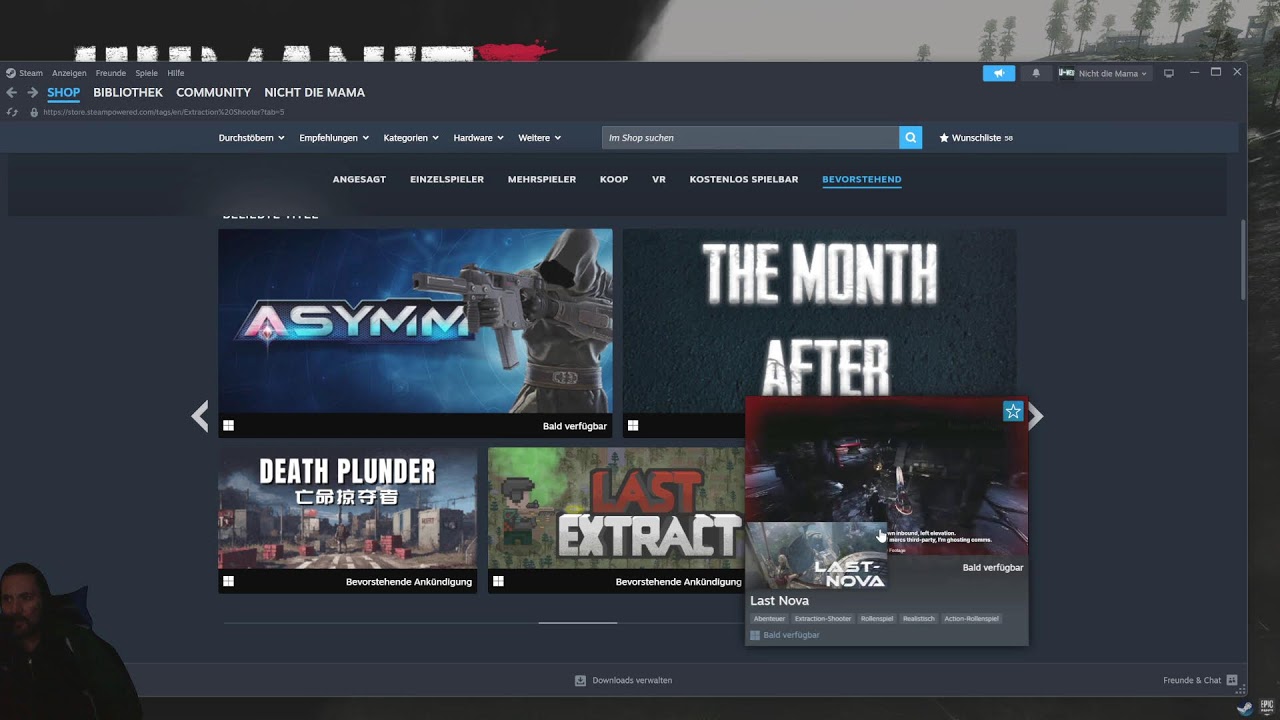Show next titles with the right carousel arrow
The height and width of the screenshot is (720, 1280).
tap(1036, 416)
